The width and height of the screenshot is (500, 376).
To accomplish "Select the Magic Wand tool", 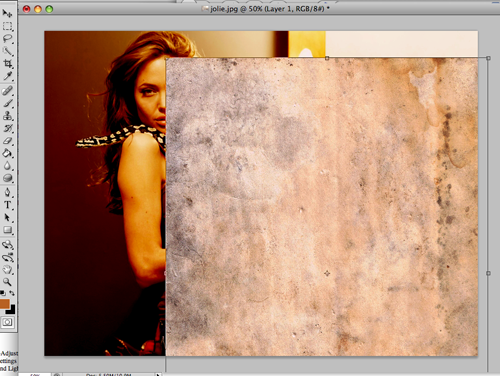I will pos(7,51).
